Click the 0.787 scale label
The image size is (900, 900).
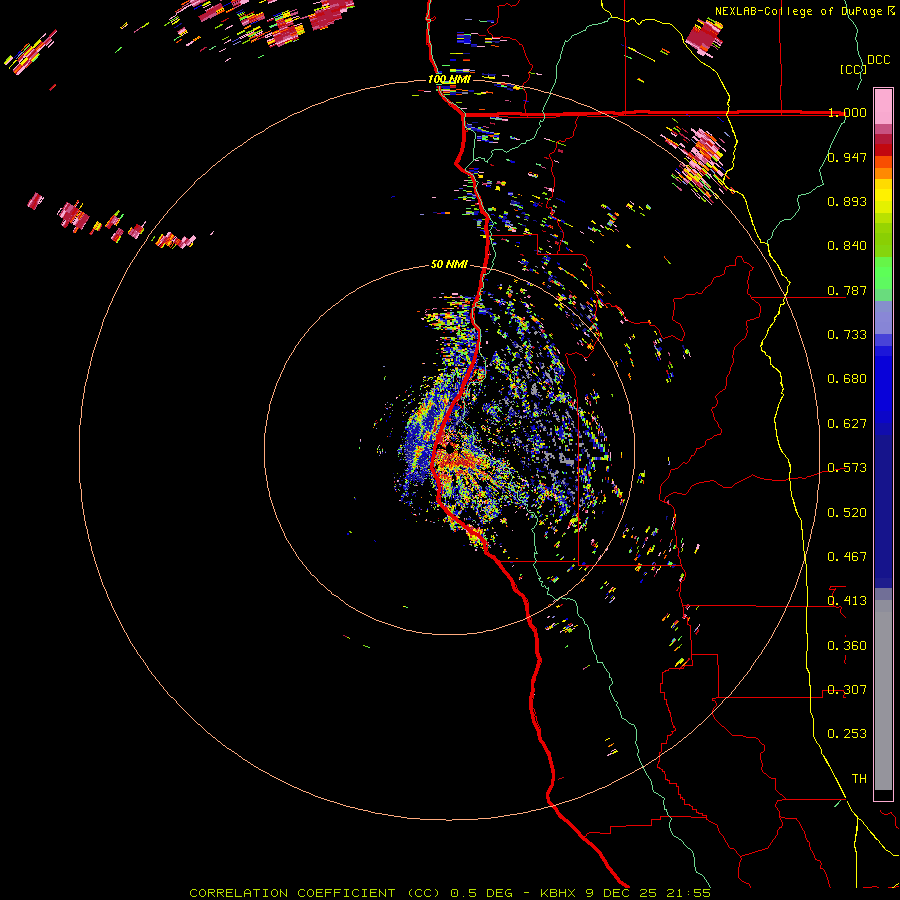pyautogui.click(x=847, y=290)
